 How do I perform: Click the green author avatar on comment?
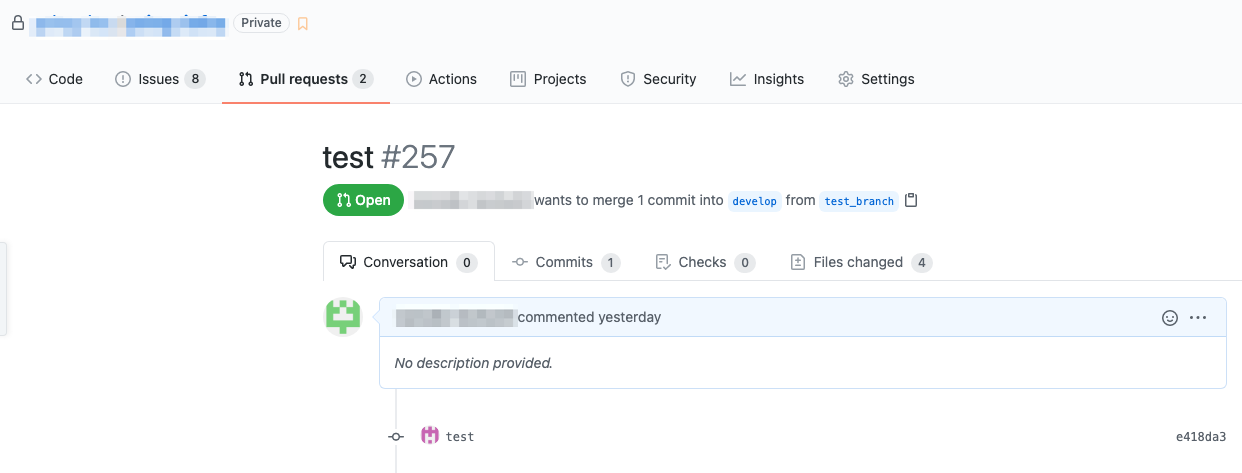tap(343, 317)
